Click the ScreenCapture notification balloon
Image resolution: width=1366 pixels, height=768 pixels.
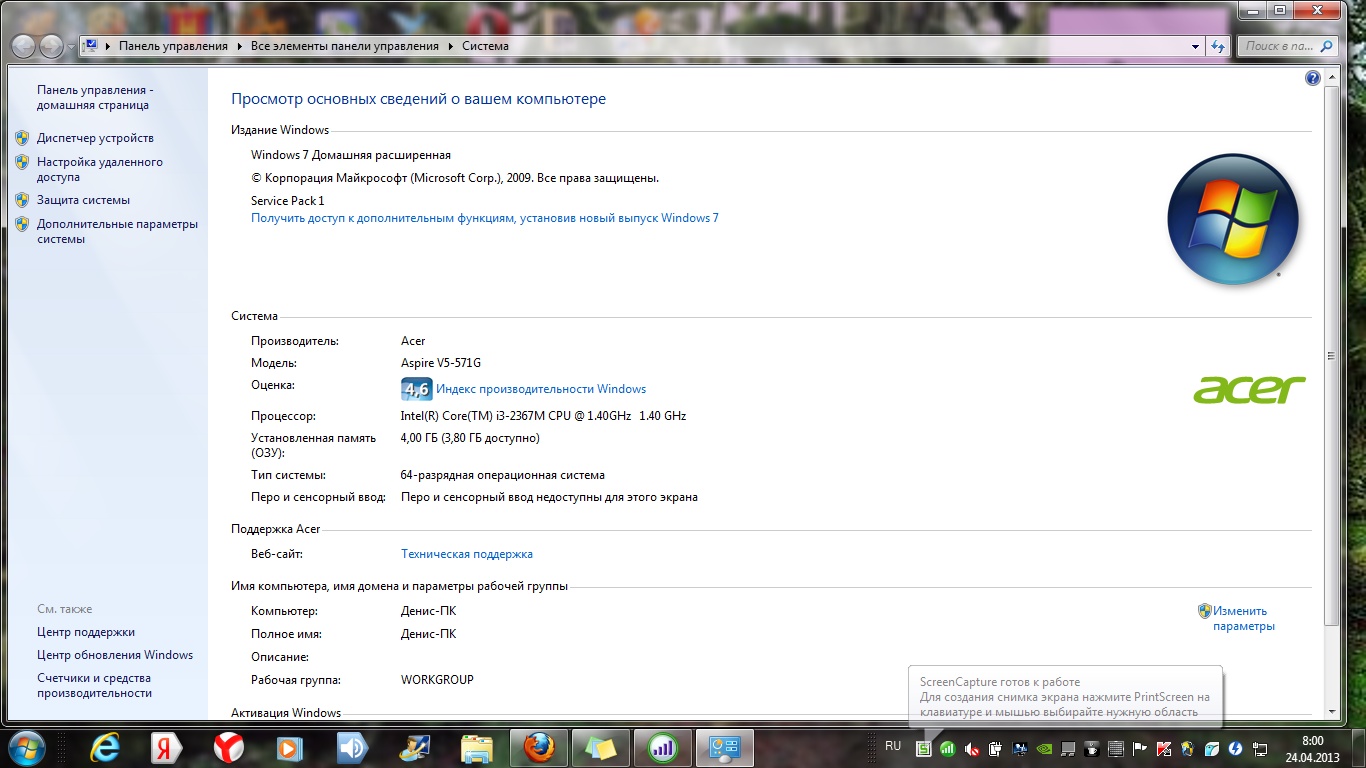tap(1065, 697)
